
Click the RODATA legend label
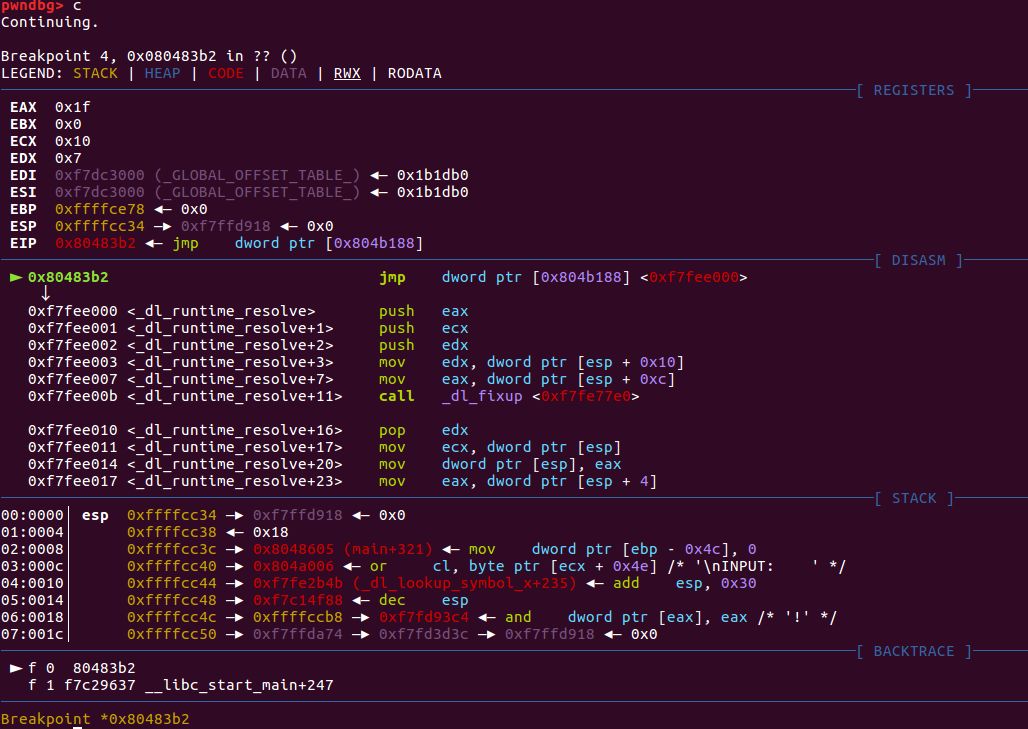[414, 73]
